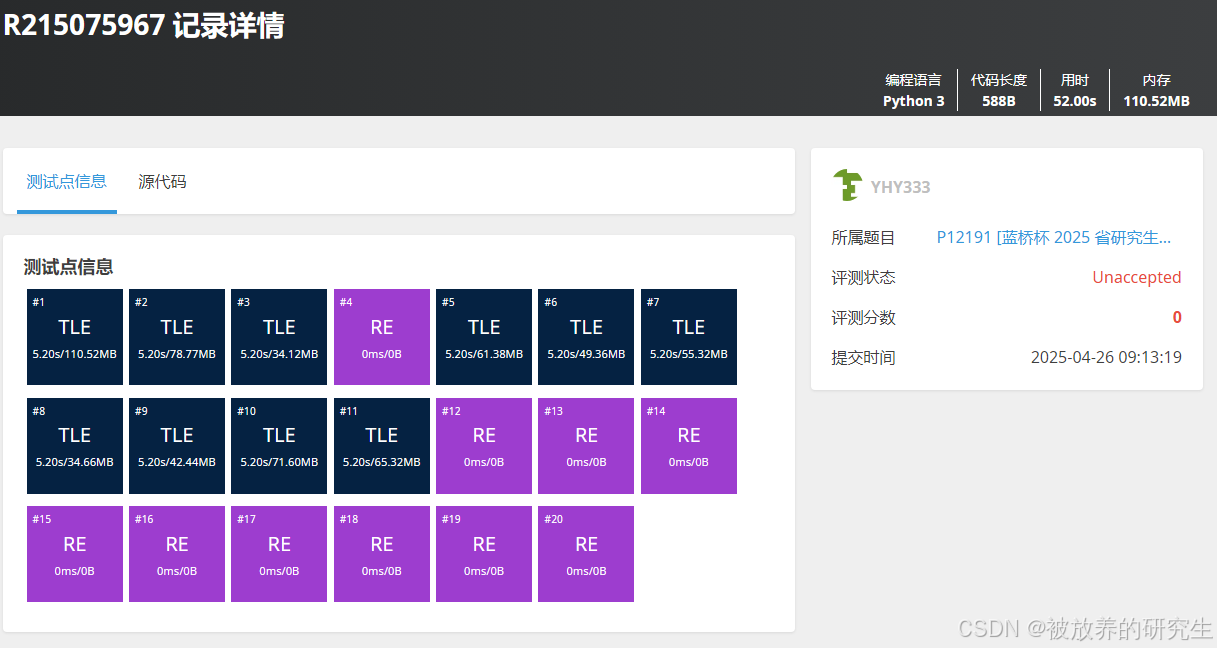Click the 内存 header label
Viewport: 1217px width, 648px height.
(x=1156, y=80)
